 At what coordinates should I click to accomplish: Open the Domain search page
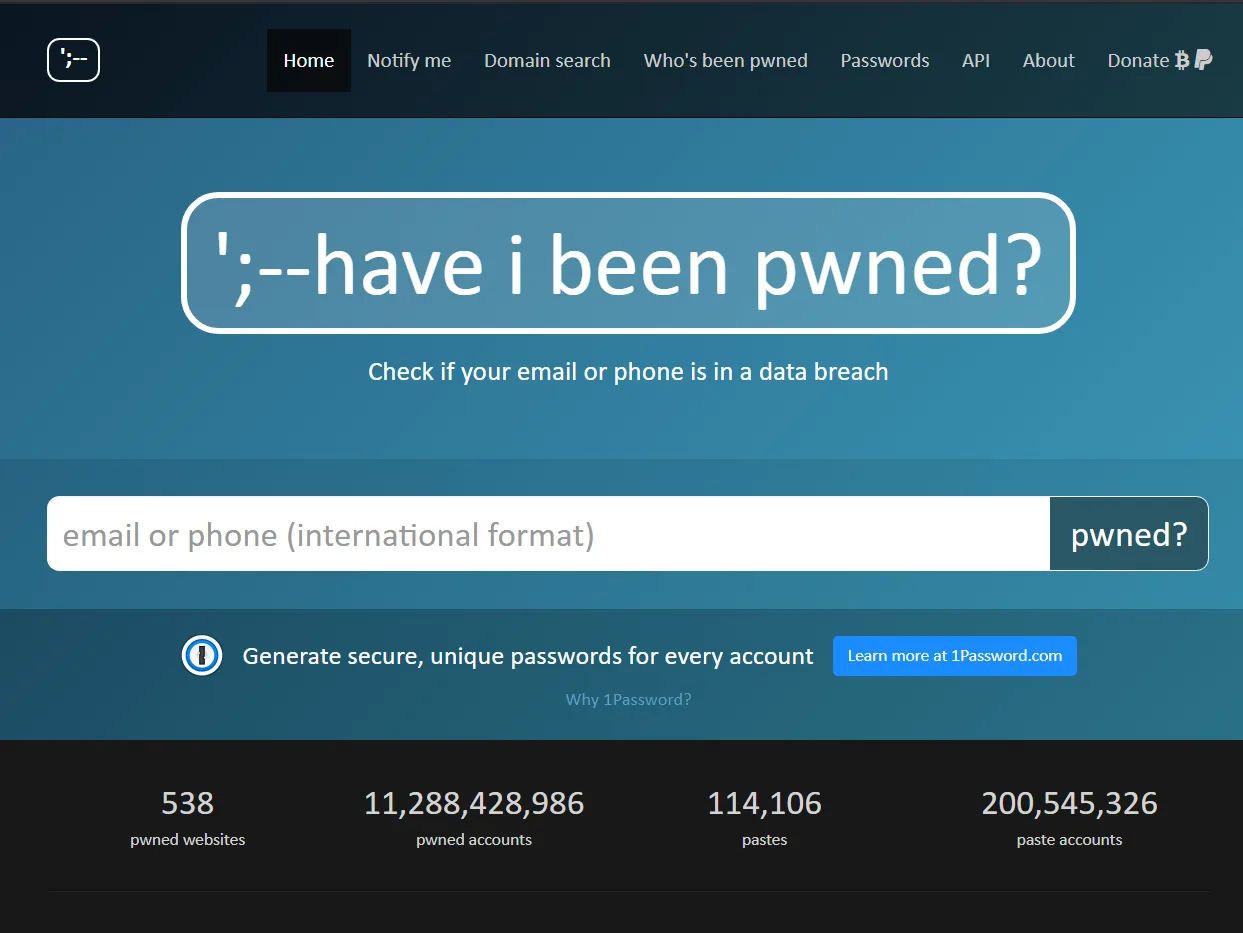tap(547, 60)
